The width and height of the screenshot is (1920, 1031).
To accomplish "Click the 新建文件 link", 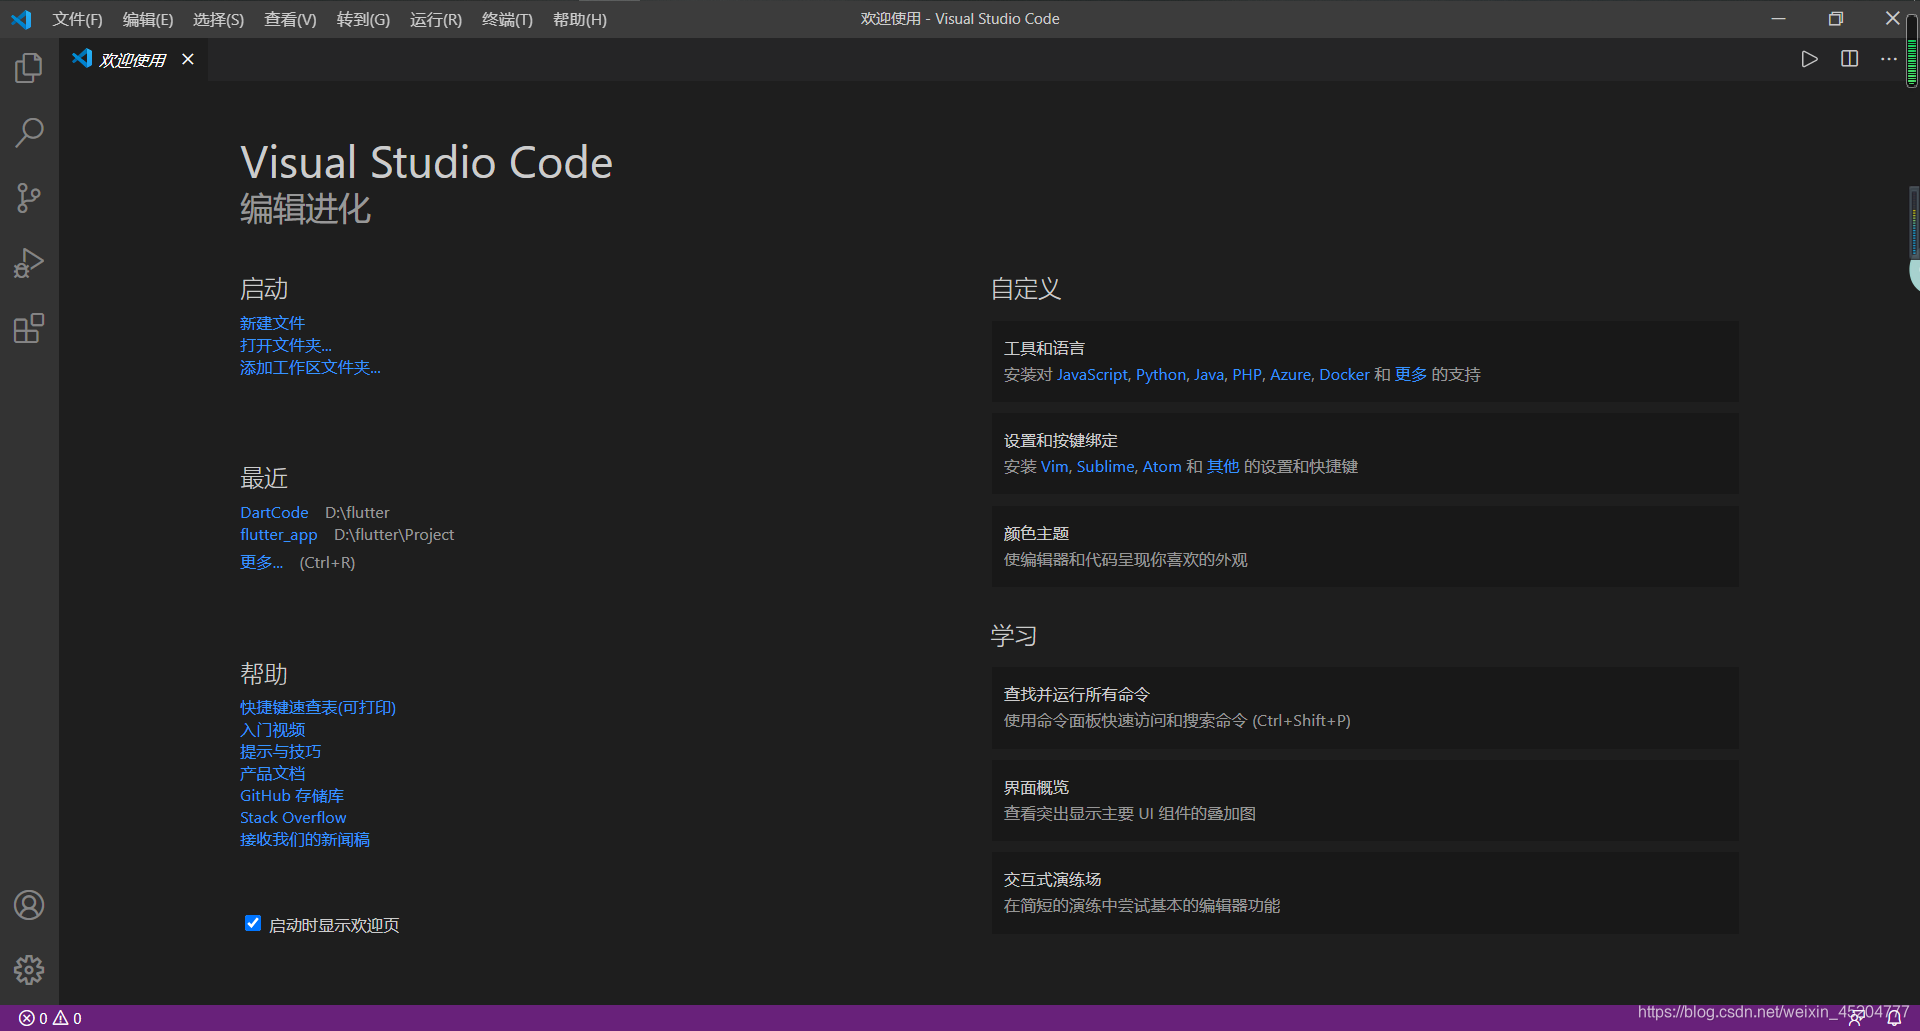I will pos(272,323).
